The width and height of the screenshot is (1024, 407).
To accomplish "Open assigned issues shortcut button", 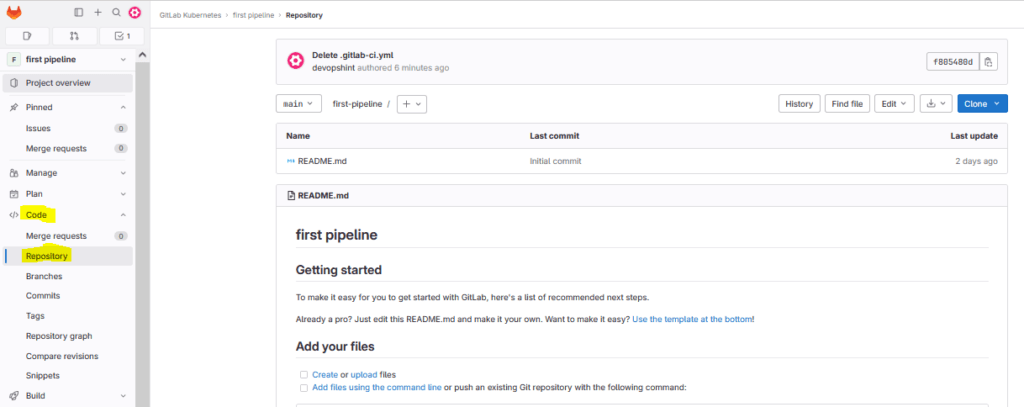I will pos(27,36).
